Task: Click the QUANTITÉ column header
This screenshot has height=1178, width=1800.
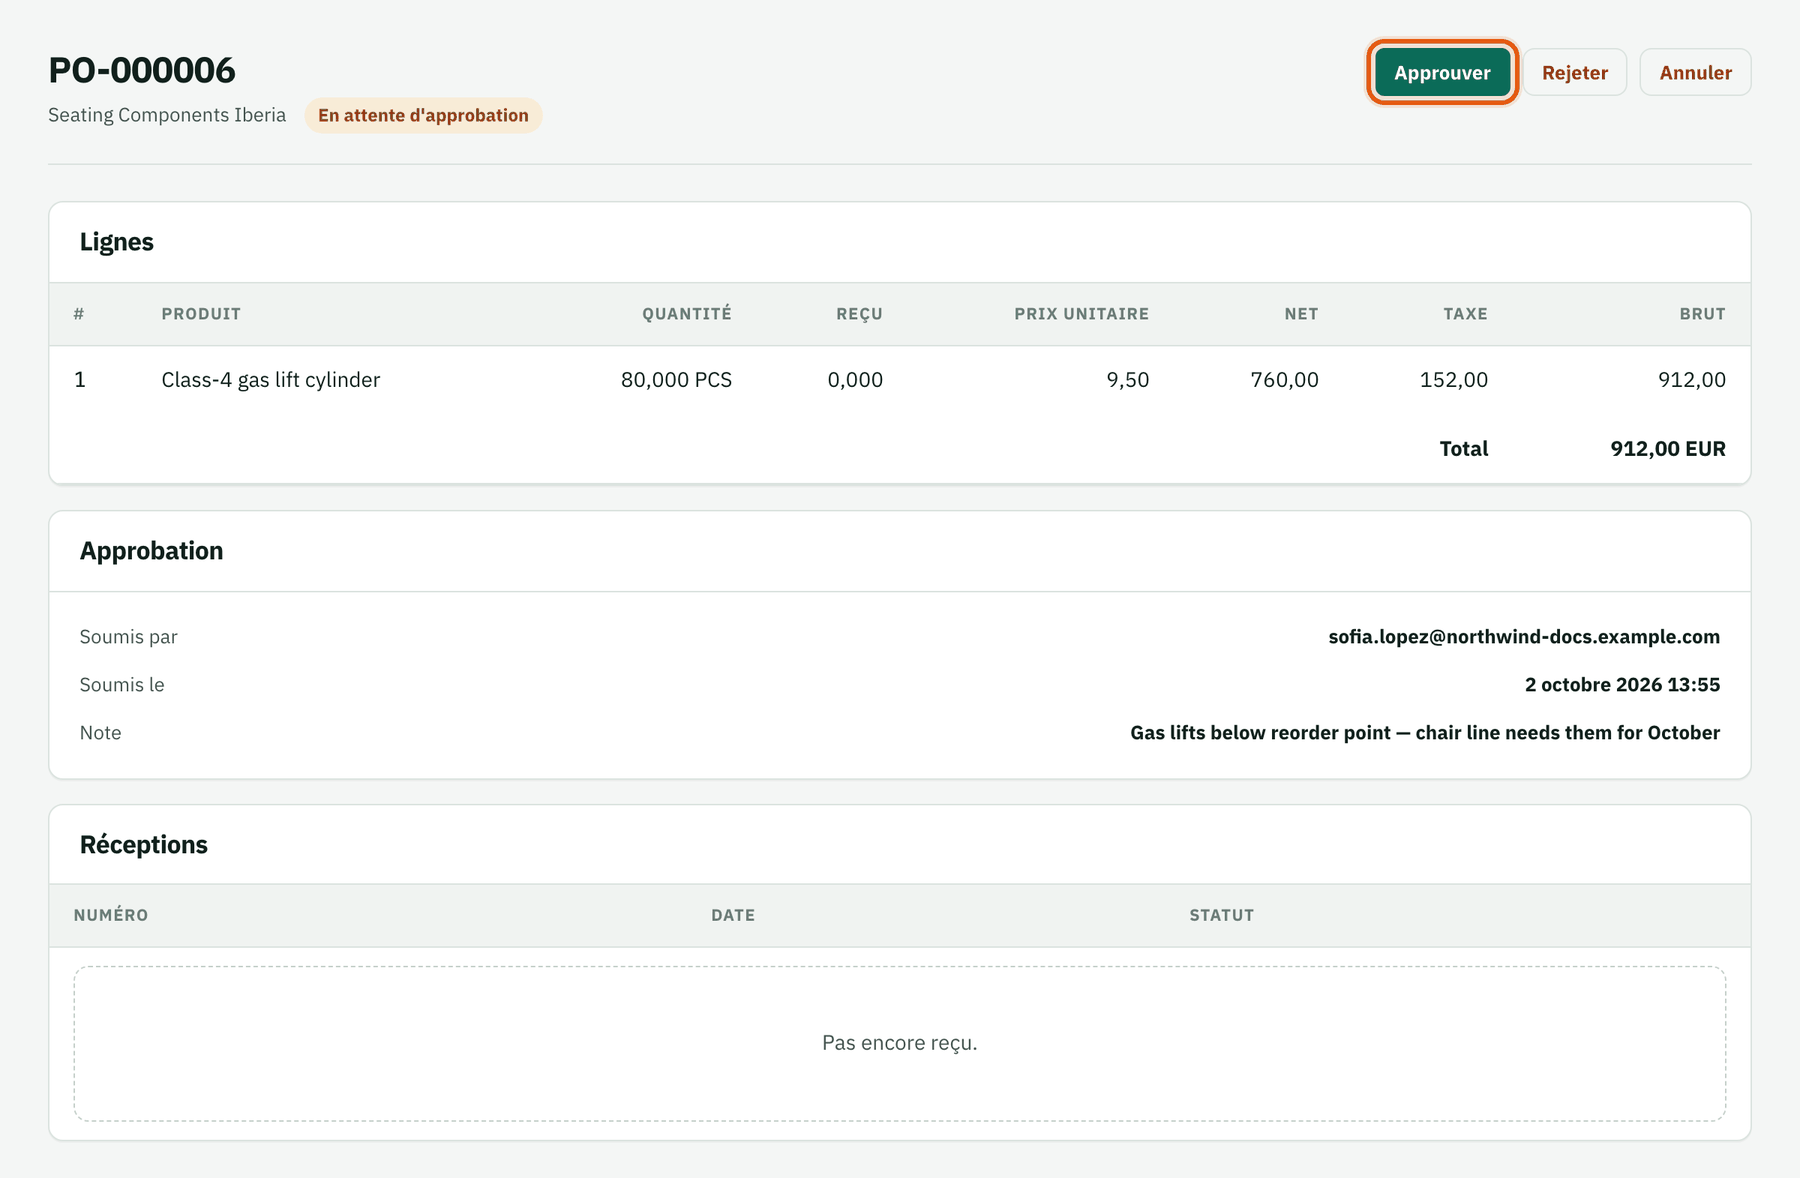Action: pos(687,314)
